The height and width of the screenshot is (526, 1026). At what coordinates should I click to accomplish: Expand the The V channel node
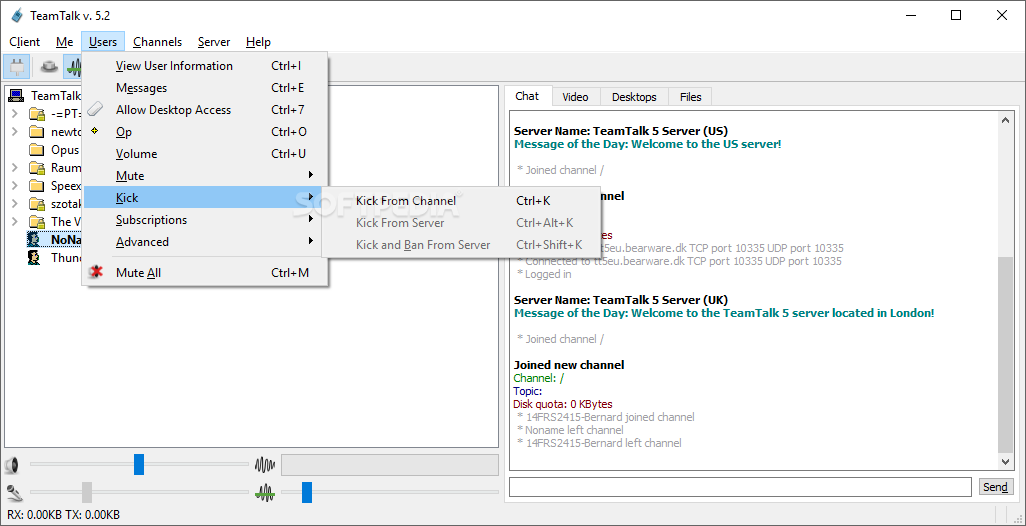click(14, 222)
